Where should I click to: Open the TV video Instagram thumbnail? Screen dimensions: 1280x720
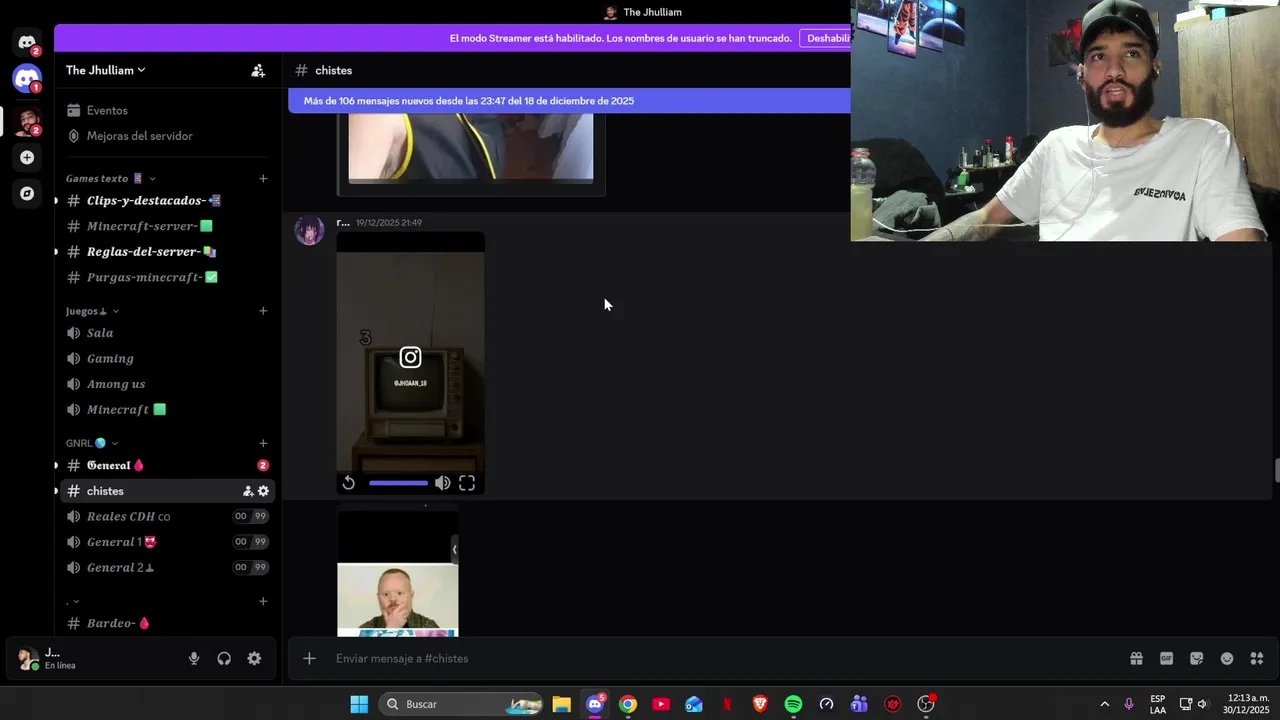click(411, 363)
